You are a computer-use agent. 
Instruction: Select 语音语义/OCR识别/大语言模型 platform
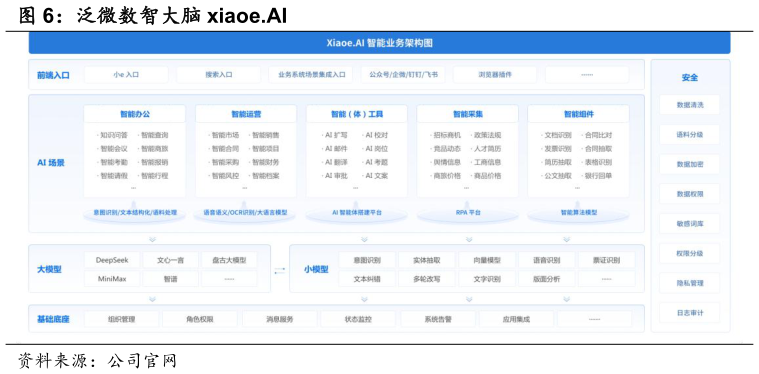[x=246, y=212]
